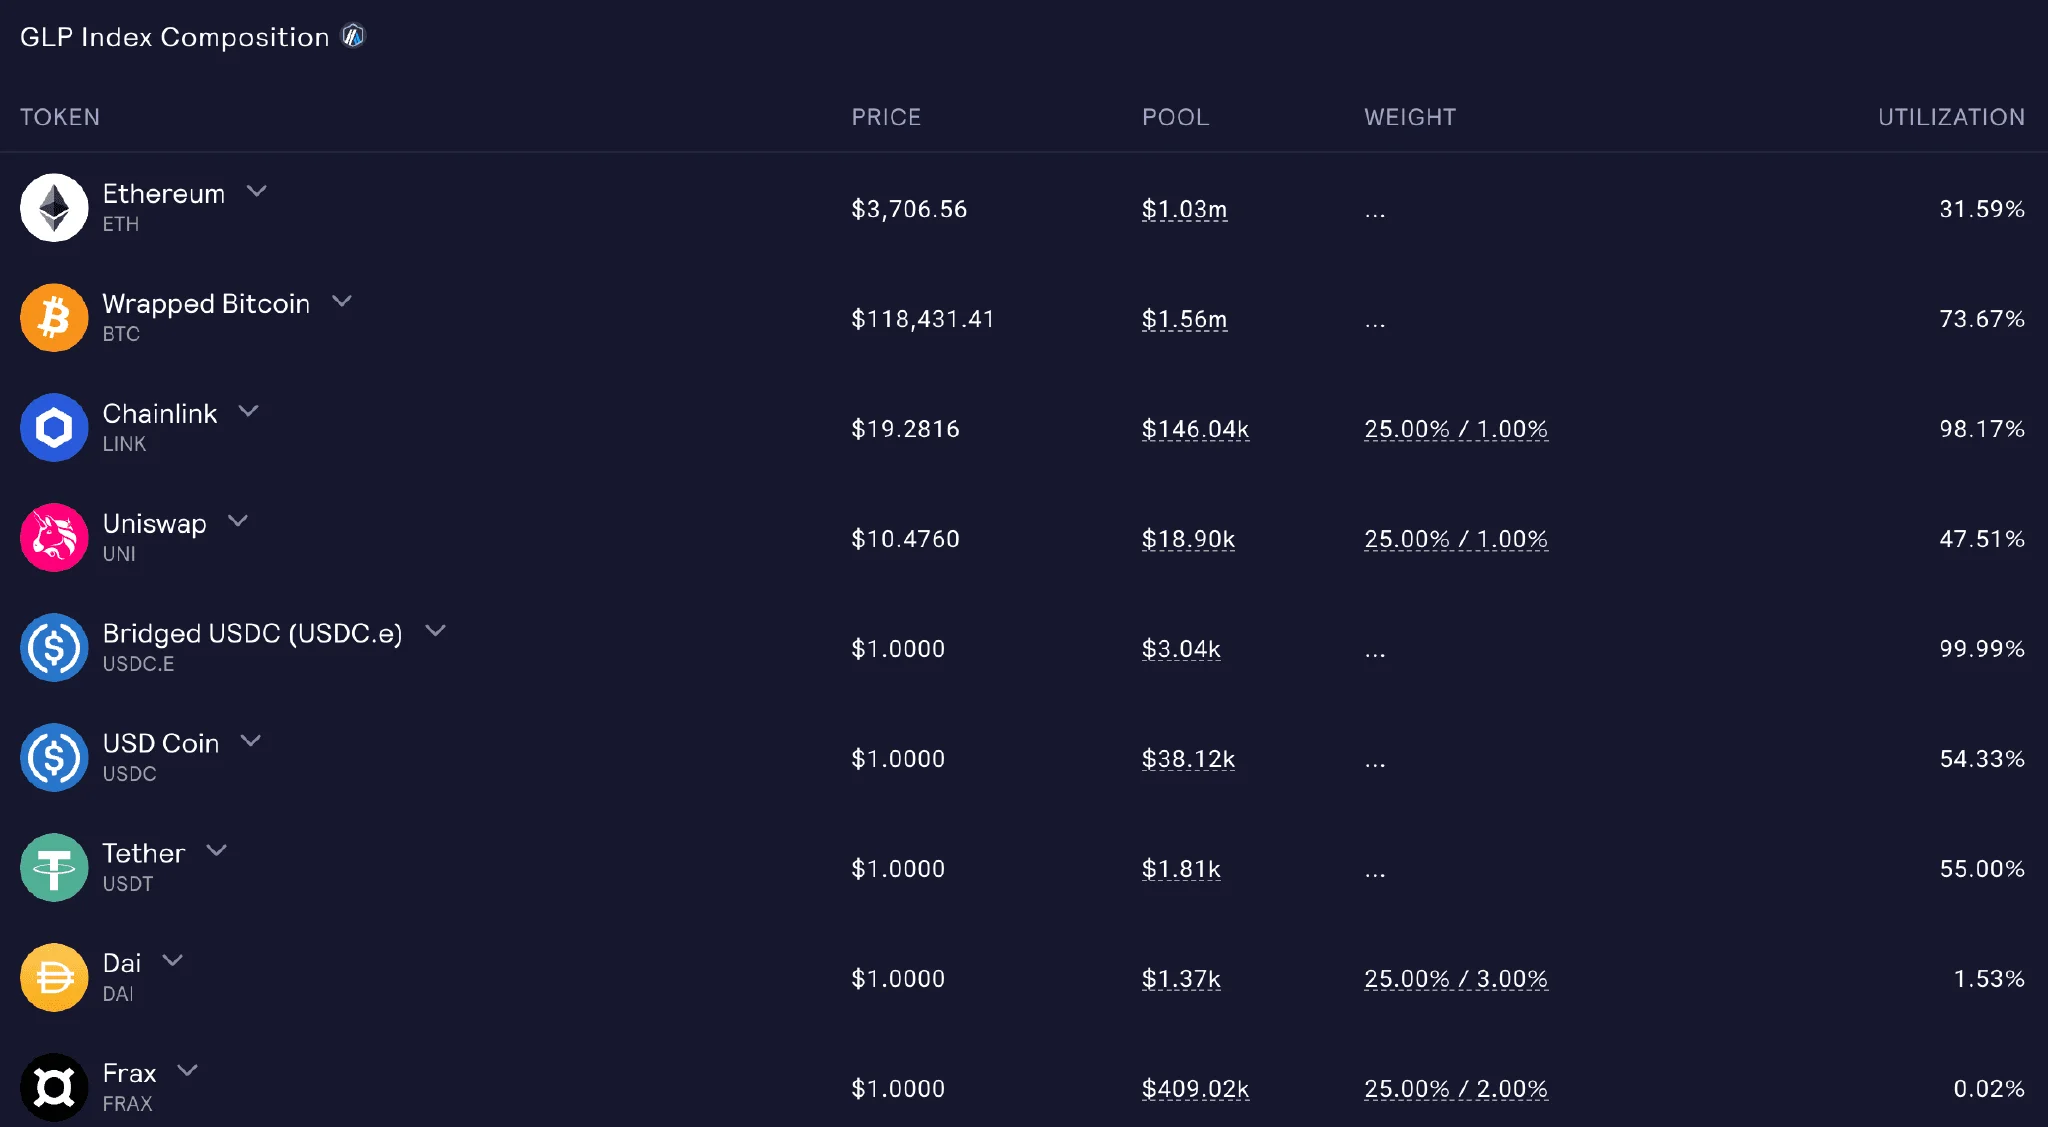Image resolution: width=2048 pixels, height=1127 pixels.
Task: Click the UTILIZATION column header
Action: (1951, 117)
